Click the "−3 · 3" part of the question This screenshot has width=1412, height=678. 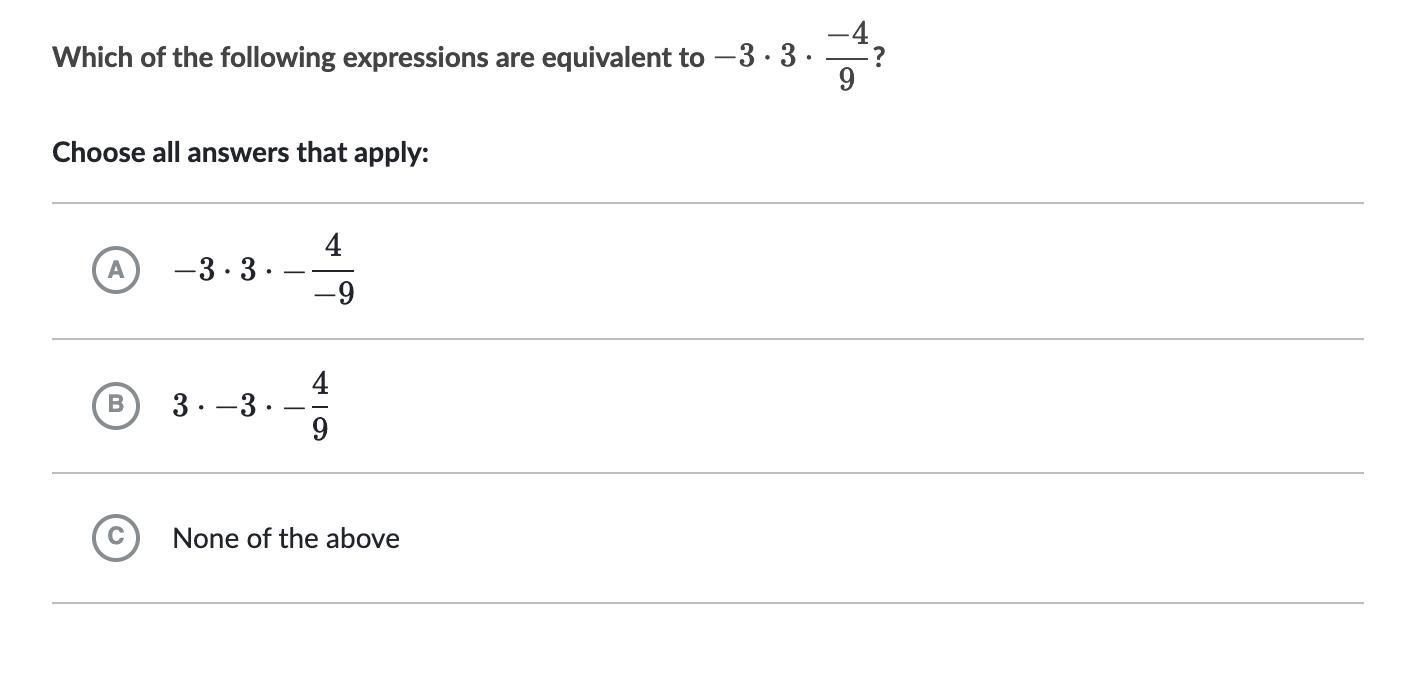[x=755, y=58]
